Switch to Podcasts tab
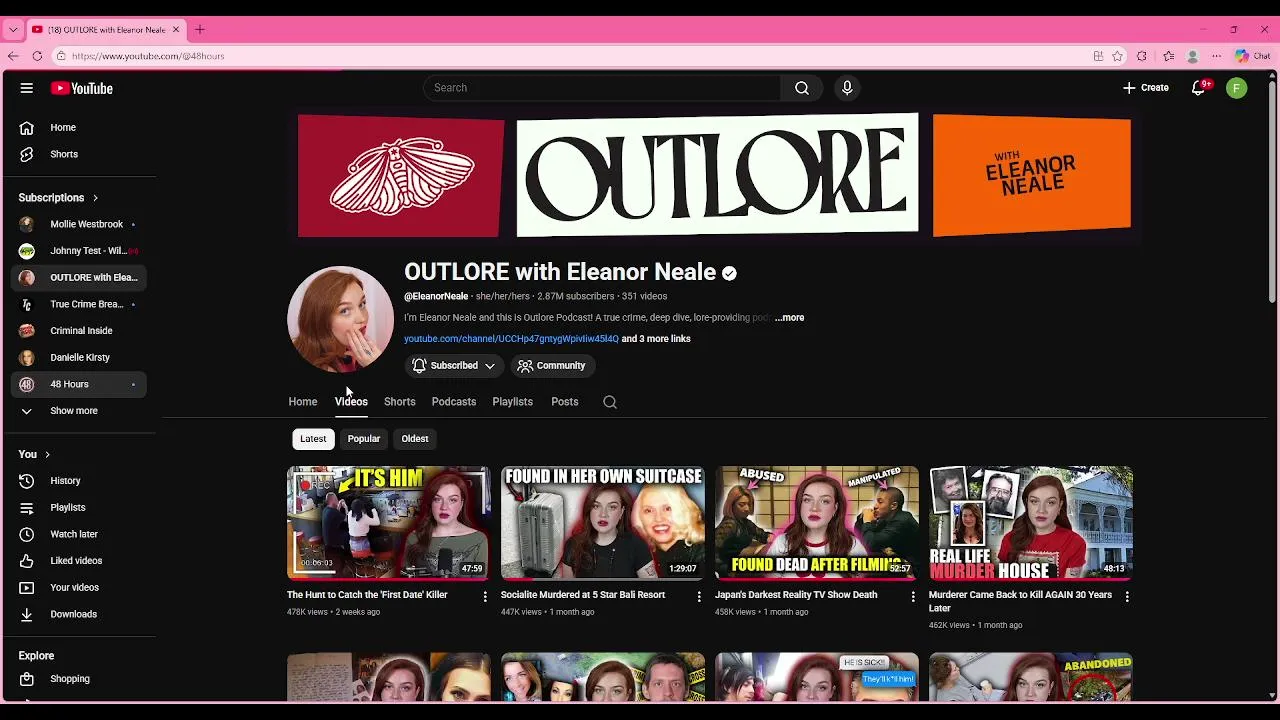This screenshot has width=1280, height=720. pyautogui.click(x=454, y=402)
